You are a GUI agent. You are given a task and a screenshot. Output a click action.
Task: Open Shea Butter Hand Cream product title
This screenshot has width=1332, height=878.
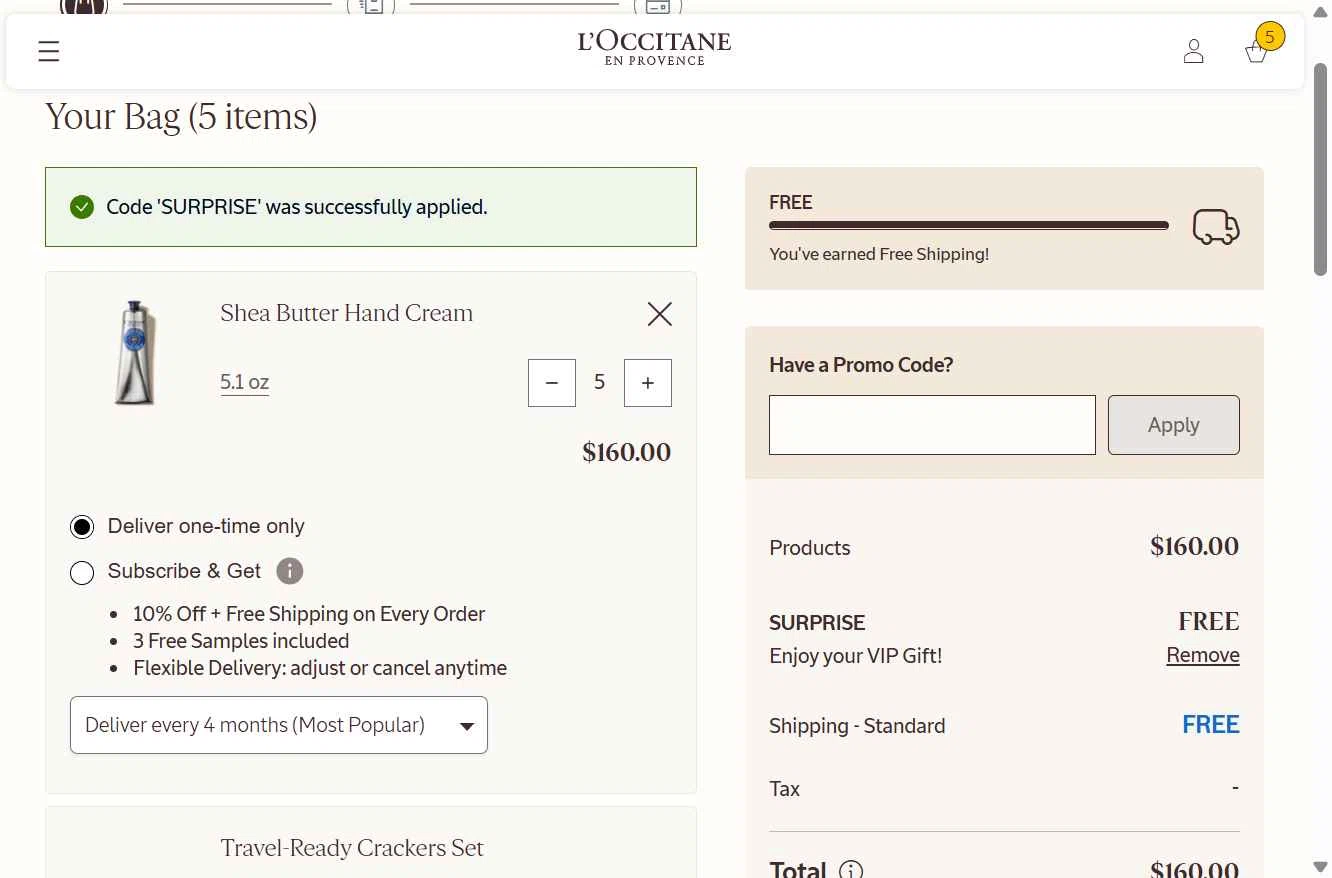tap(346, 313)
